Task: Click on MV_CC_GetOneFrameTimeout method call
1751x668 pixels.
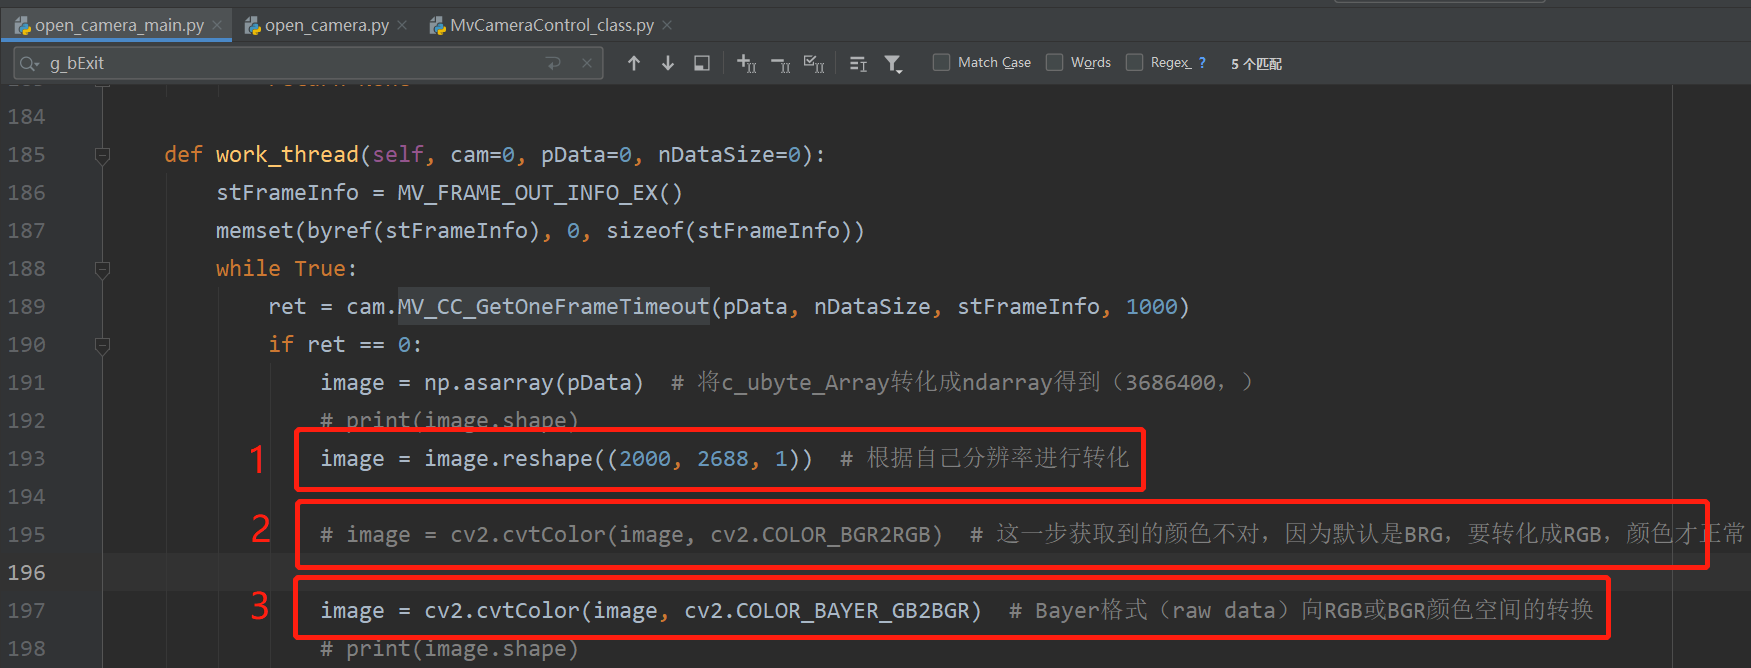Action: 554,306
